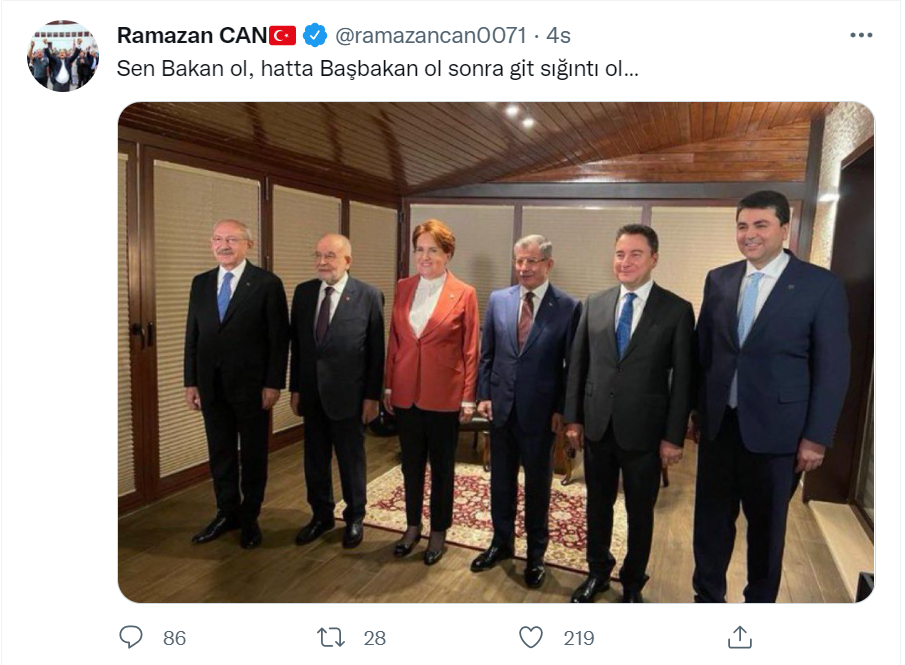Like the tweet with the heart icon
The width and height of the screenshot is (905, 665).
(x=531, y=637)
